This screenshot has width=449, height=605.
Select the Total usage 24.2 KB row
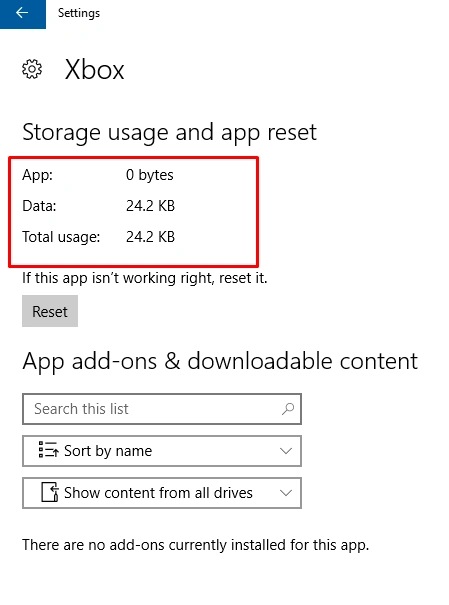pos(98,237)
